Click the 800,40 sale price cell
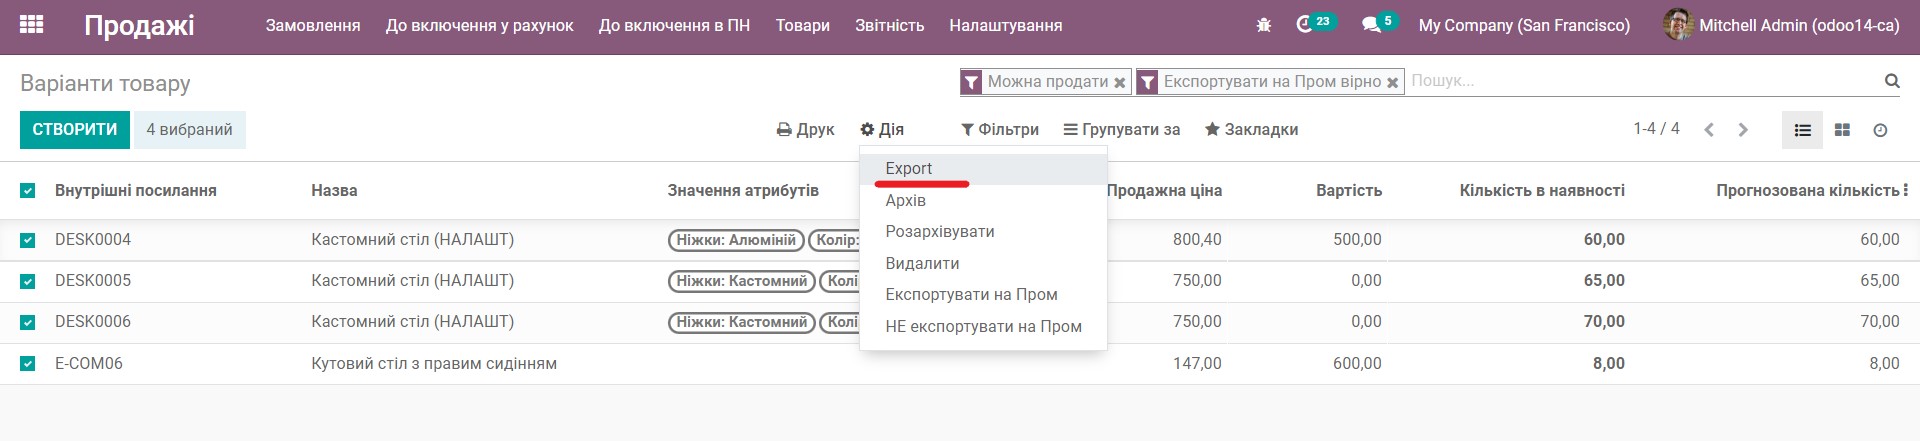The width and height of the screenshot is (1920, 441). click(x=1197, y=240)
